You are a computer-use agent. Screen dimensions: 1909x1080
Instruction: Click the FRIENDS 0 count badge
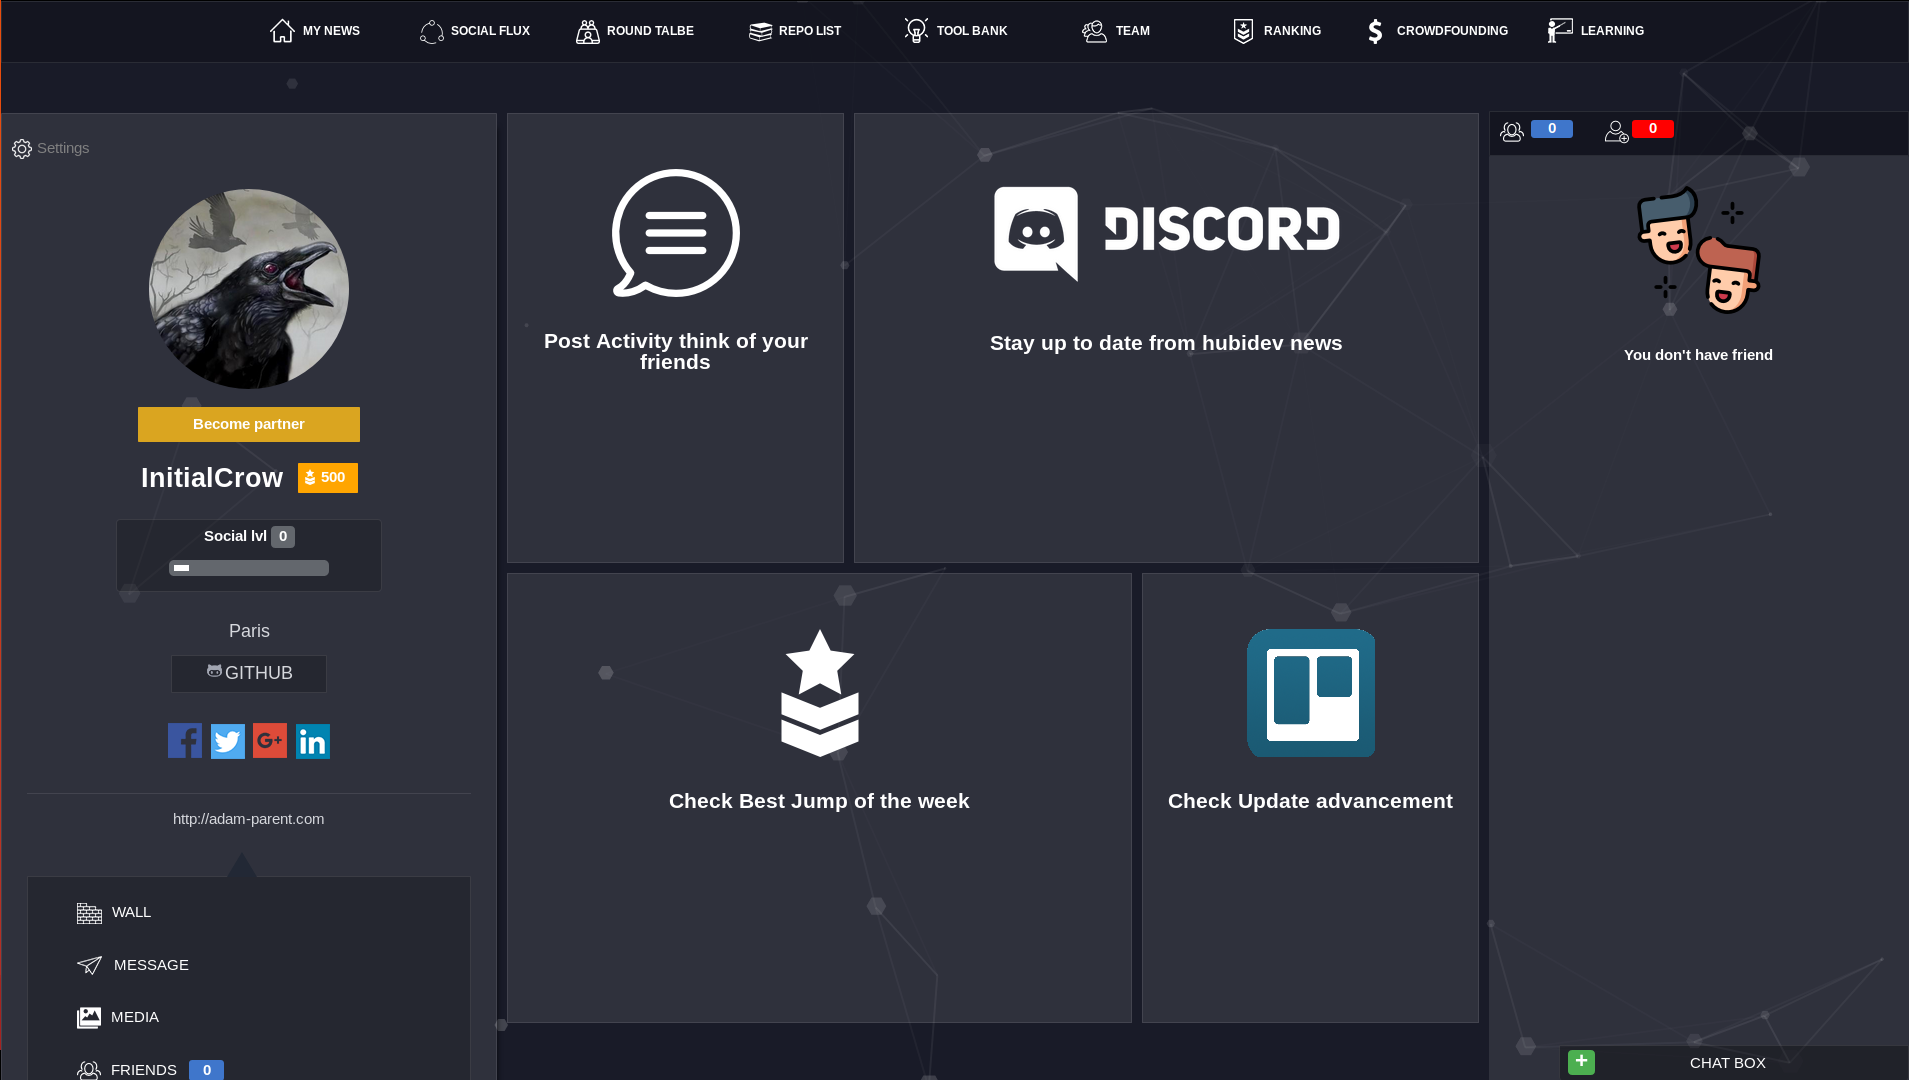point(206,1070)
